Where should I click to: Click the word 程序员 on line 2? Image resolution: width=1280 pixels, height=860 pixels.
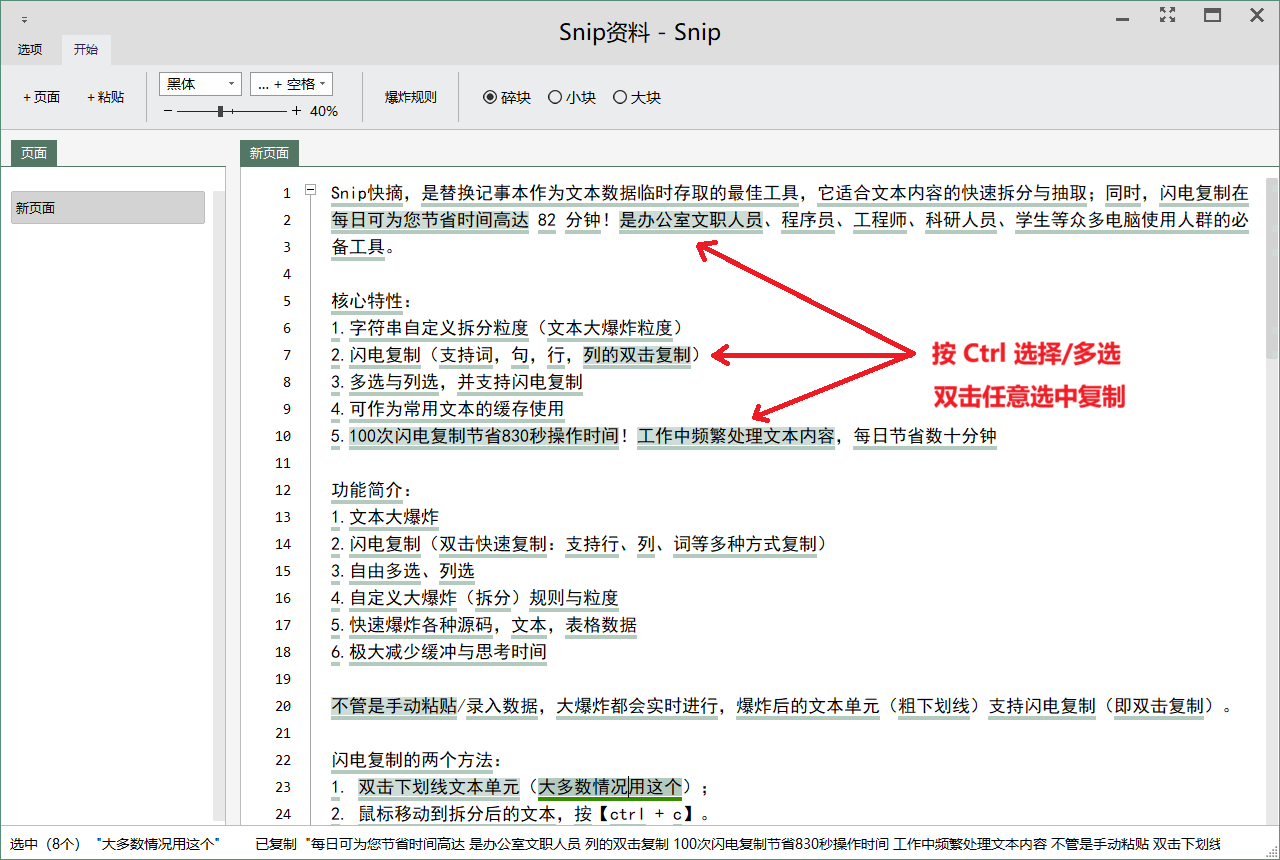[808, 220]
